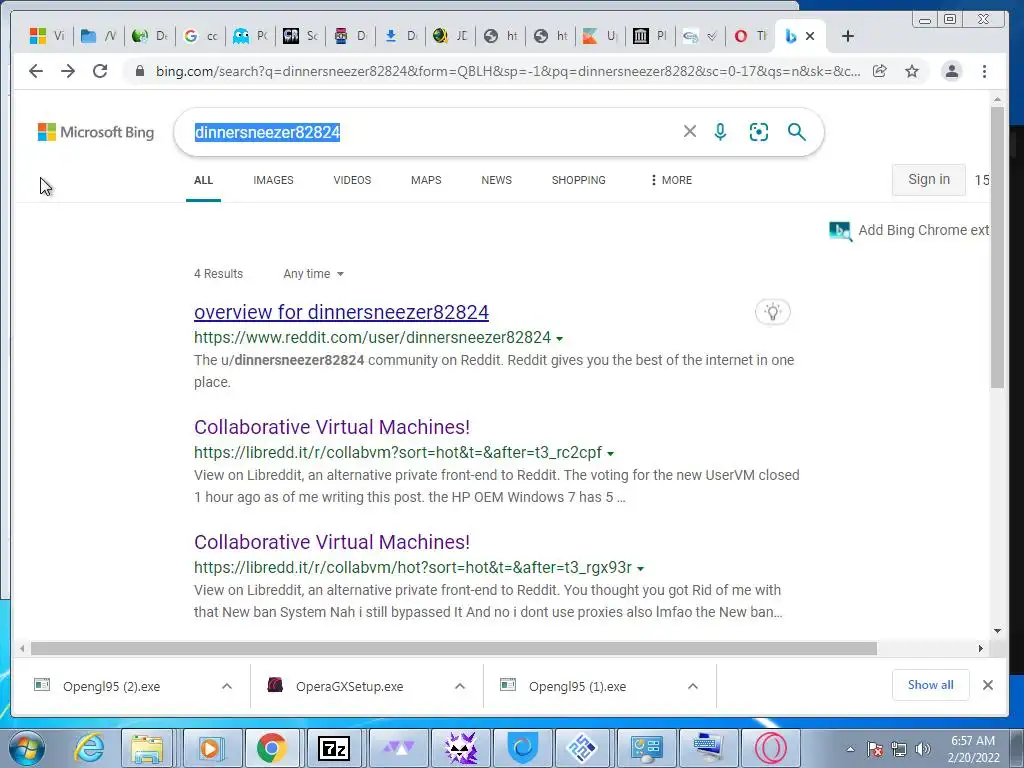Image resolution: width=1024 pixels, height=768 pixels.
Task: Go back to previous page
Action: click(x=36, y=71)
